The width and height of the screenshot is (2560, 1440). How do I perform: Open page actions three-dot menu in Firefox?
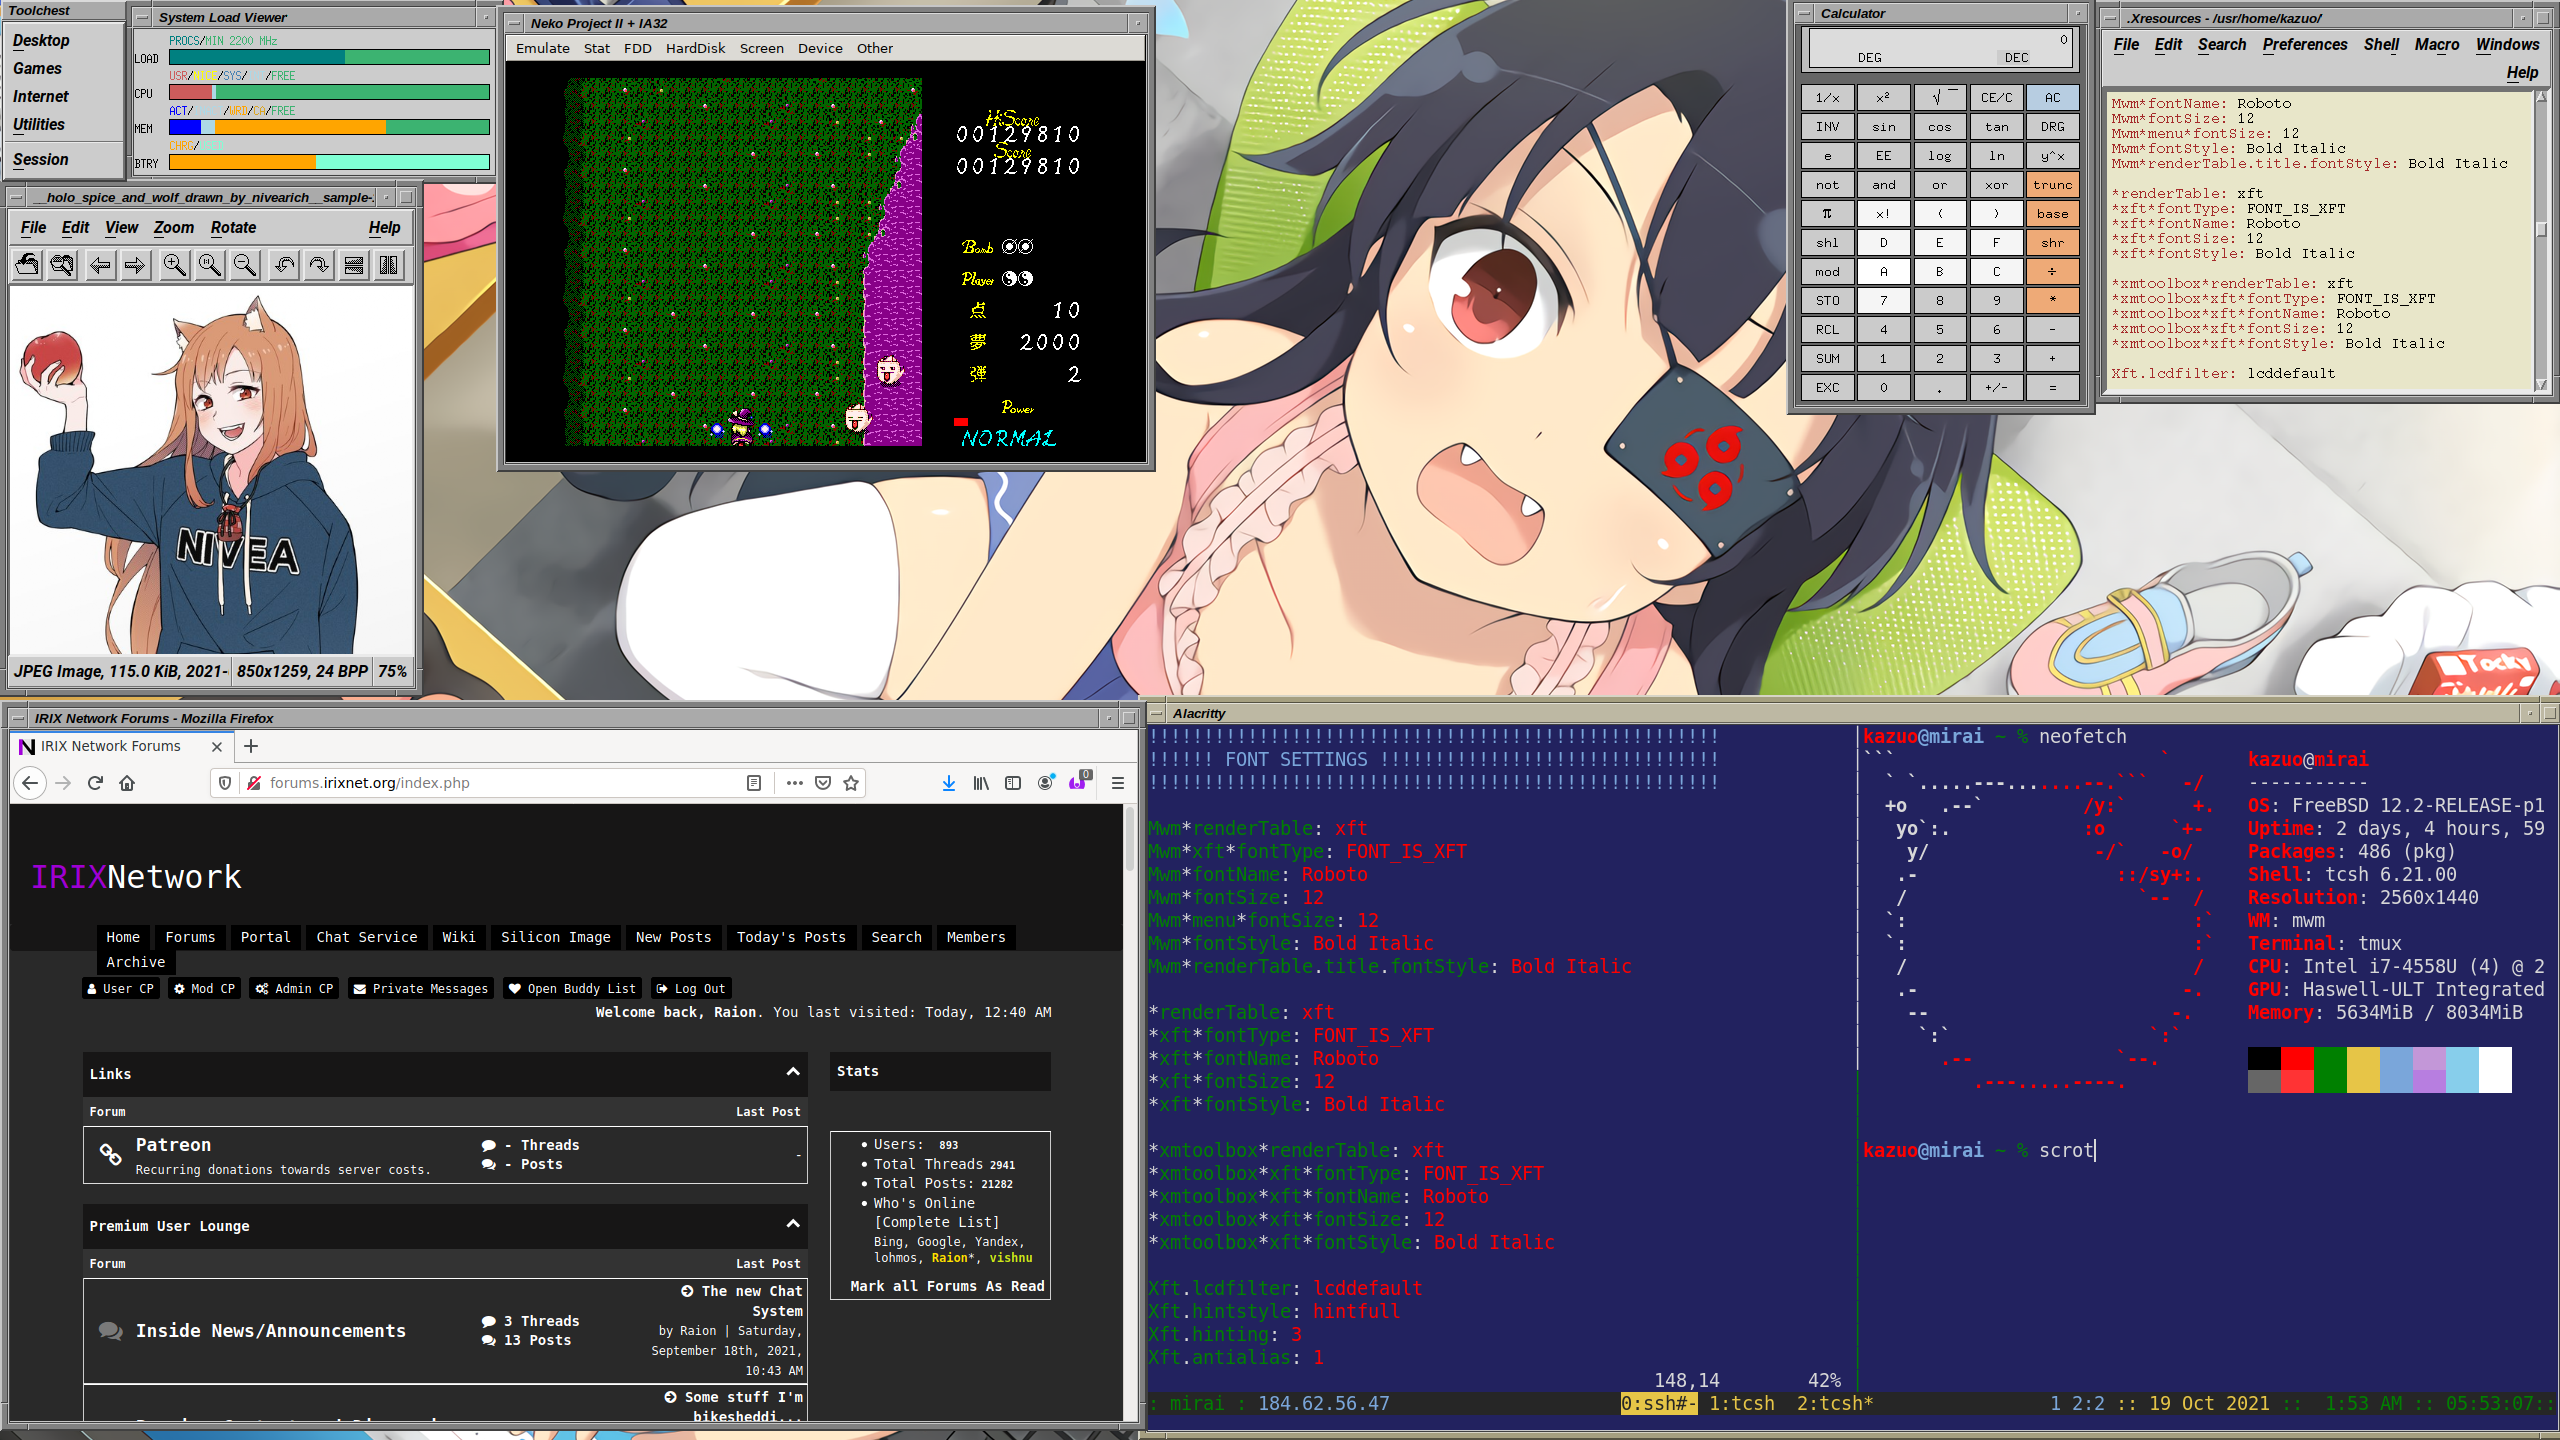(x=794, y=783)
